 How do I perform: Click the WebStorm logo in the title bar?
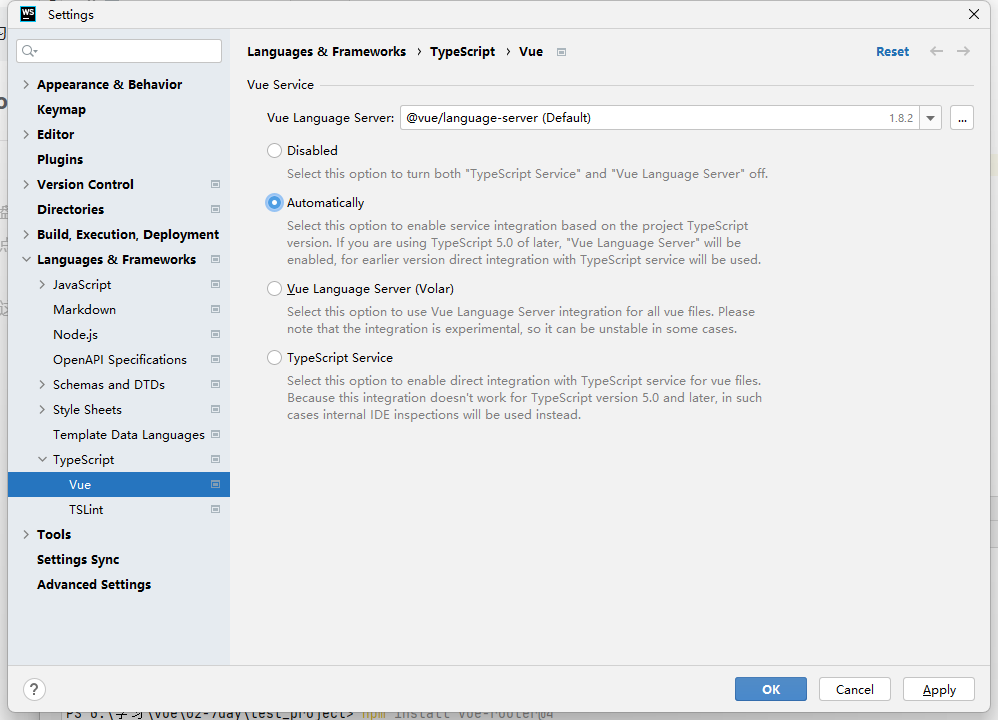click(x=28, y=14)
